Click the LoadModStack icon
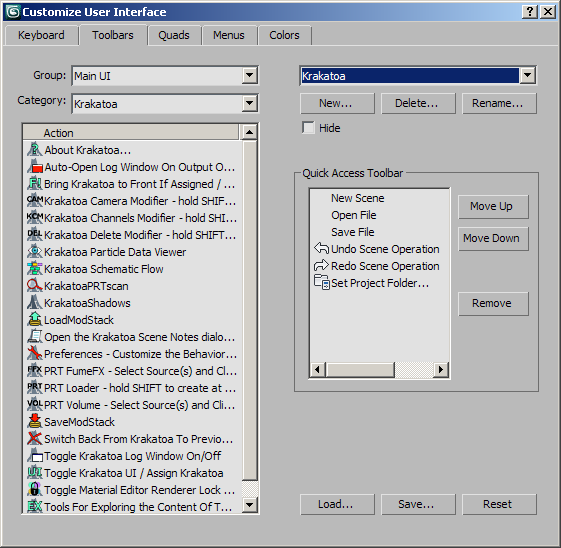The height and width of the screenshot is (548, 561). 35,319
